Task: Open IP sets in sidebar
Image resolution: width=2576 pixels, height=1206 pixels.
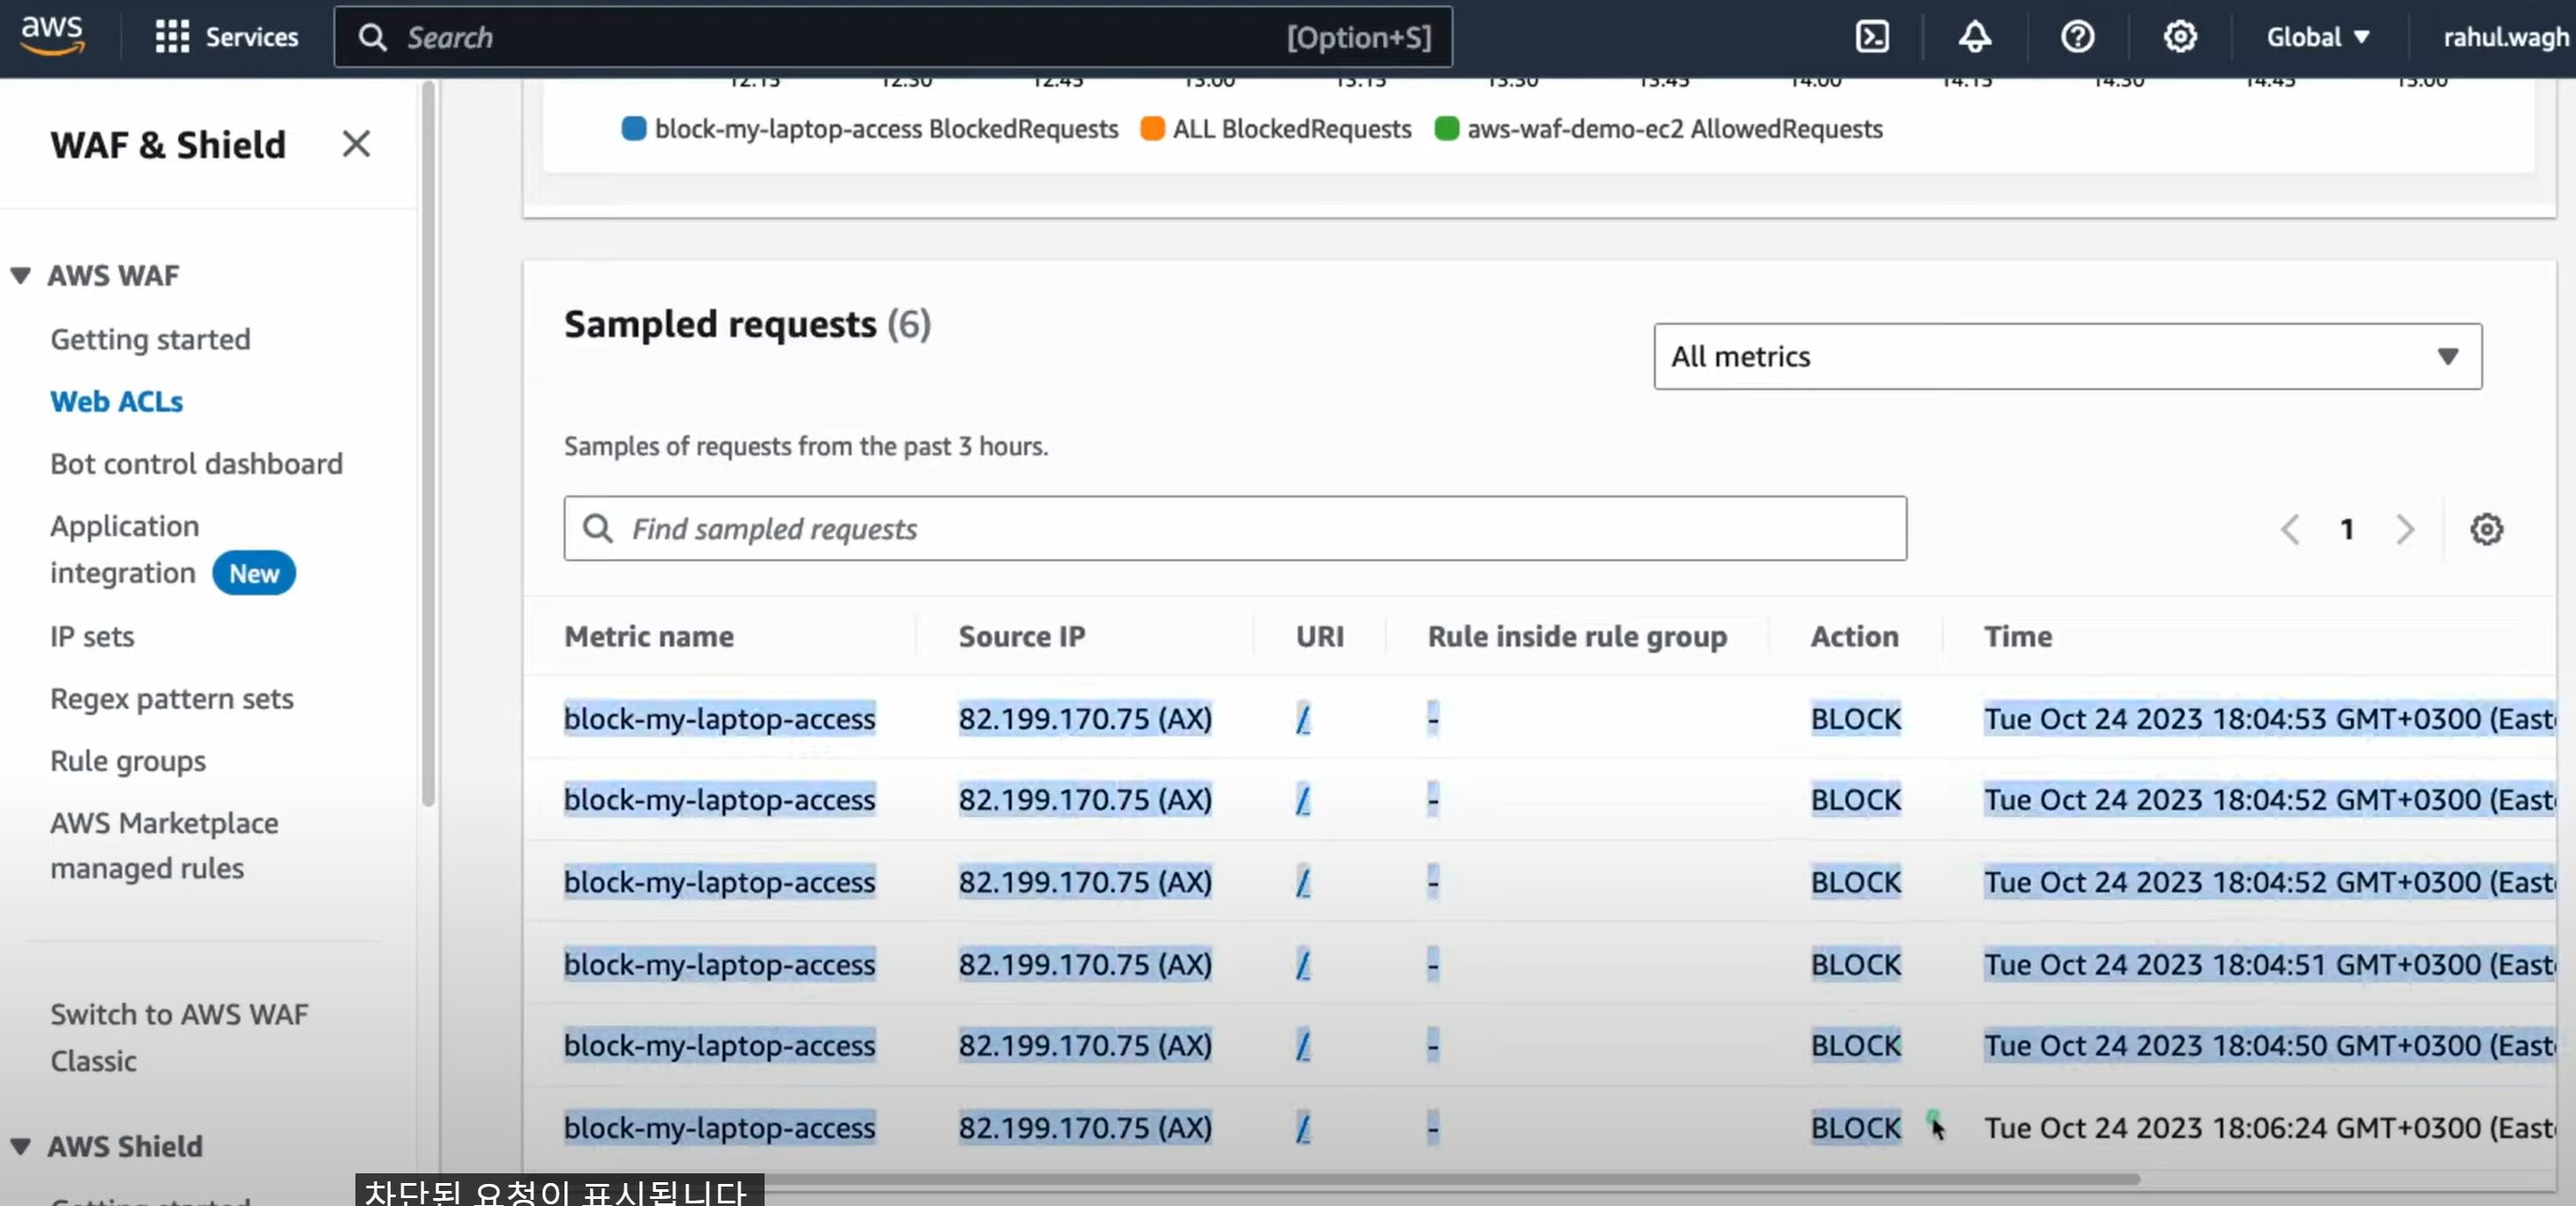Action: pos(92,636)
